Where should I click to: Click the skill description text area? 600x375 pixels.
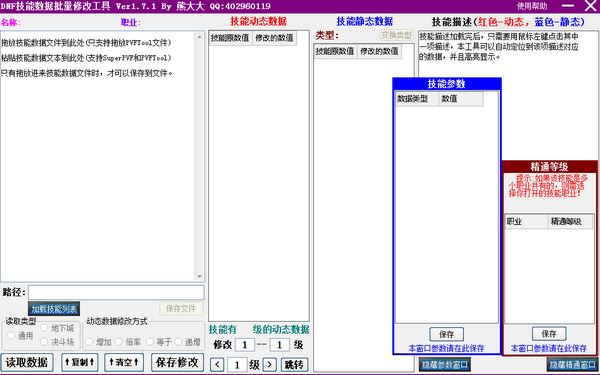tap(508, 96)
